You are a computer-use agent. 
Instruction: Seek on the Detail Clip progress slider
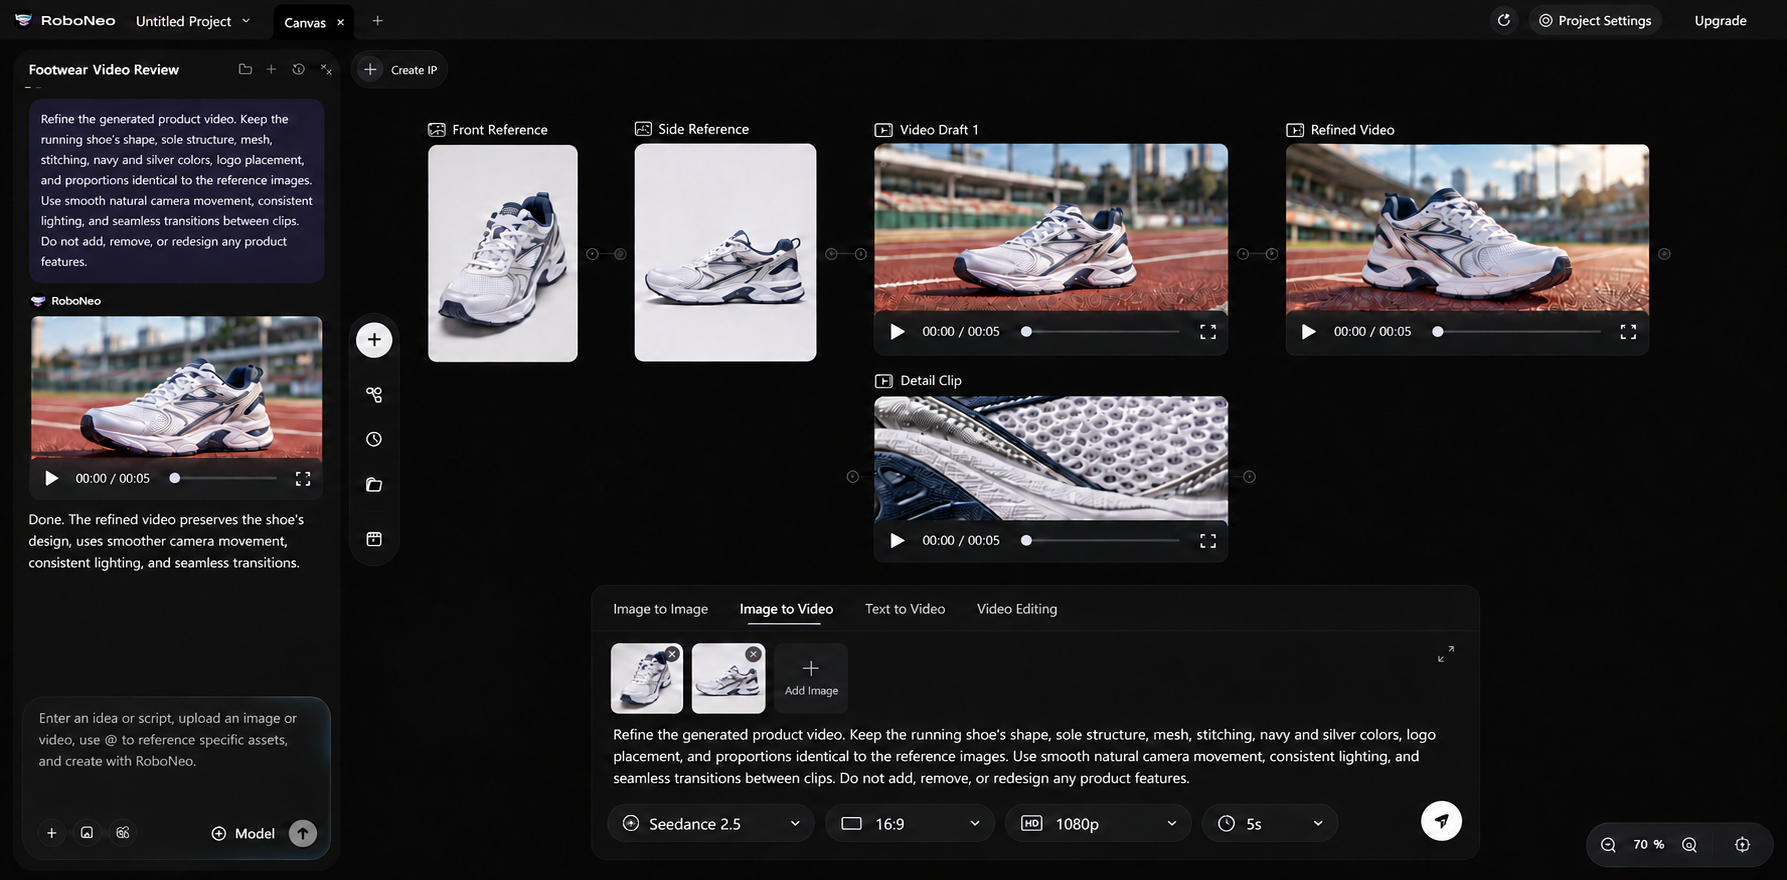[x=1102, y=540]
